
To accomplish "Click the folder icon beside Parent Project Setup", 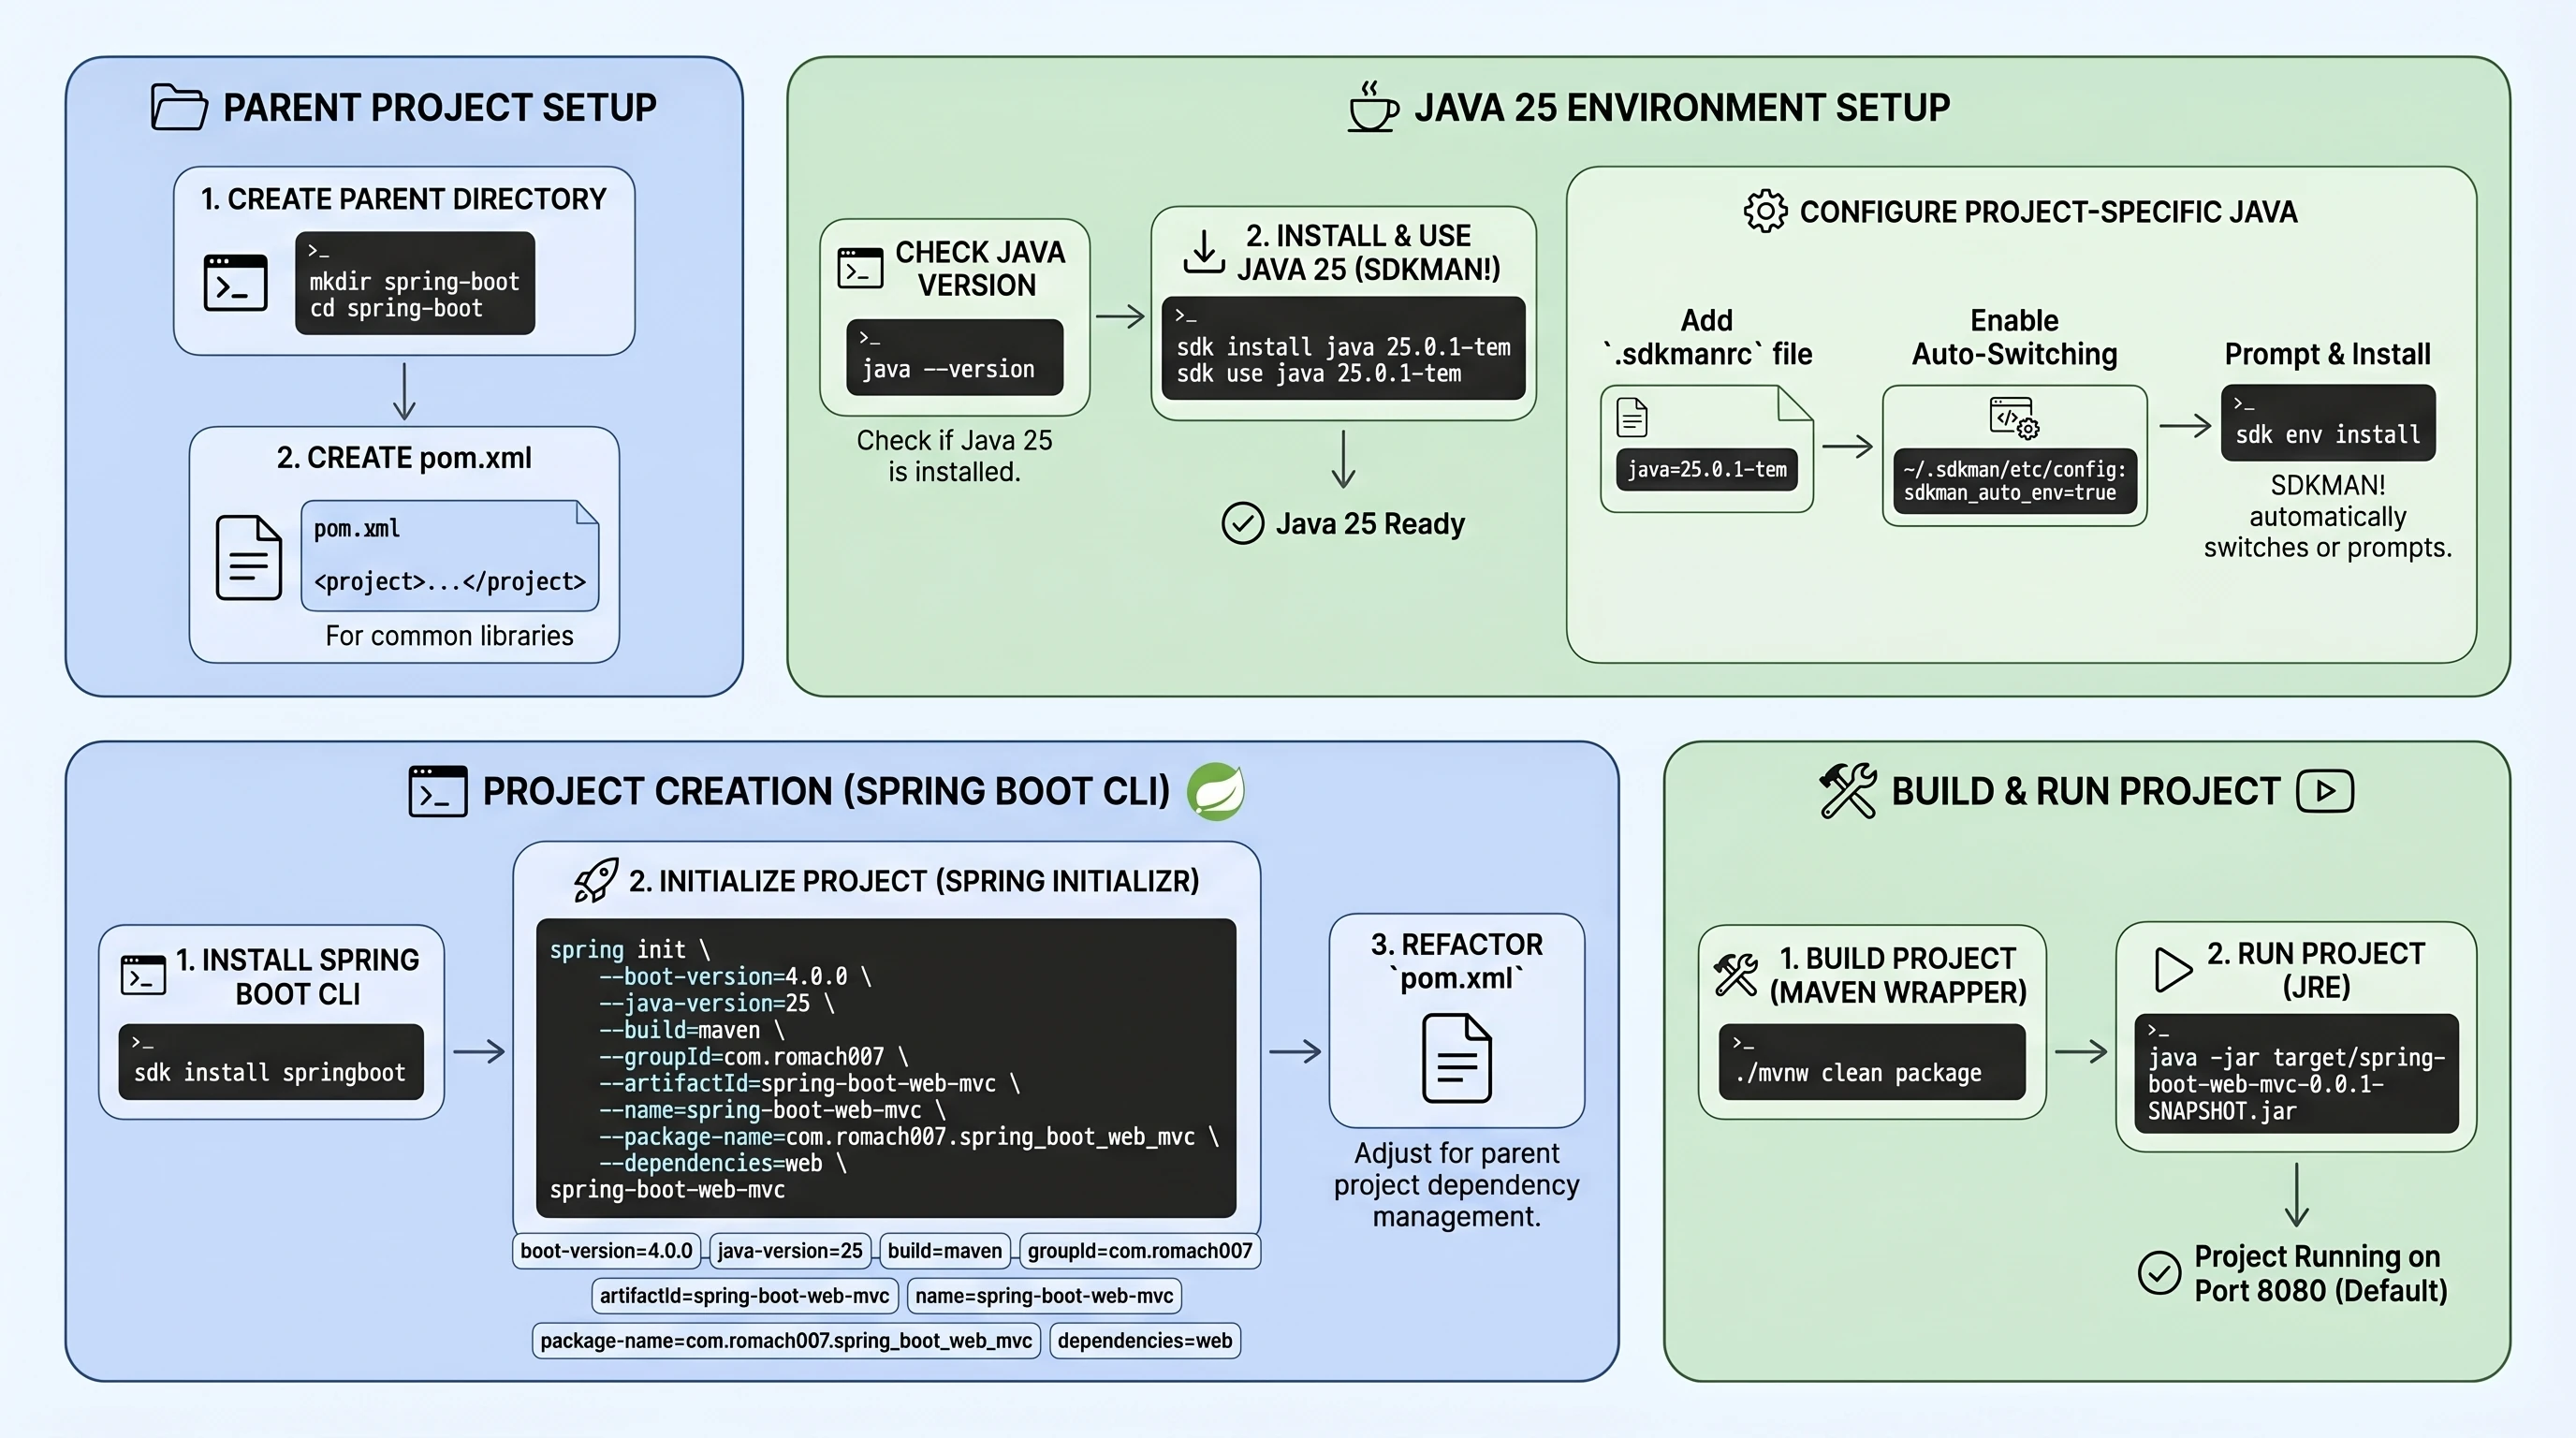I will 179,107.
